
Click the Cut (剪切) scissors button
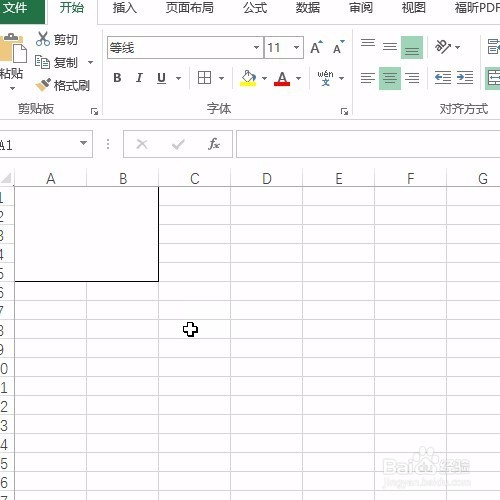click(x=57, y=39)
